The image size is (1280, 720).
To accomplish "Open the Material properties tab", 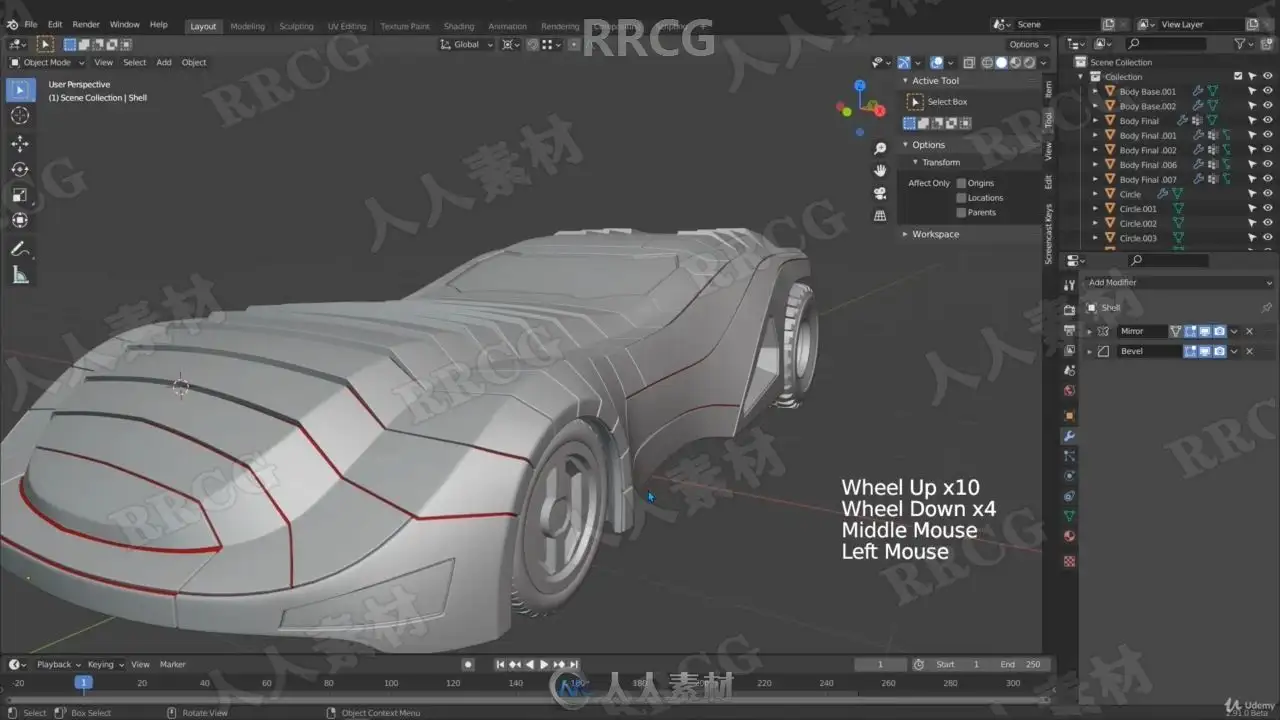I will 1069,537.
